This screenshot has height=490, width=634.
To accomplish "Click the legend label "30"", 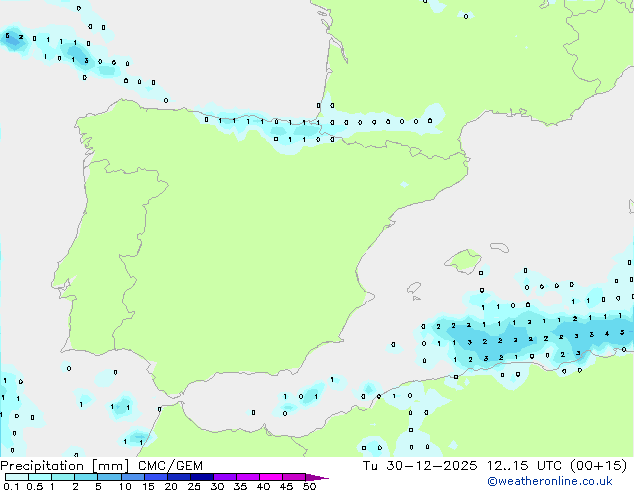I will 217,486.
